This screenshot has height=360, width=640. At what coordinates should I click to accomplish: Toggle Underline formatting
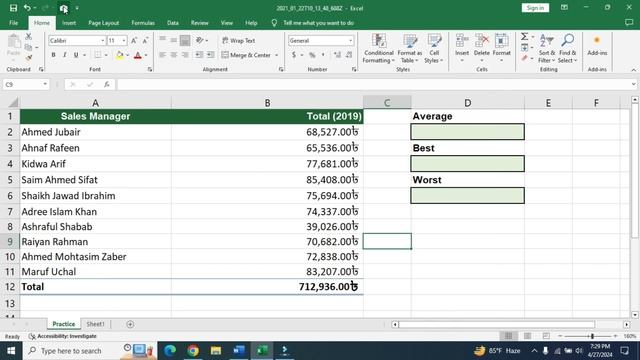pos(76,55)
